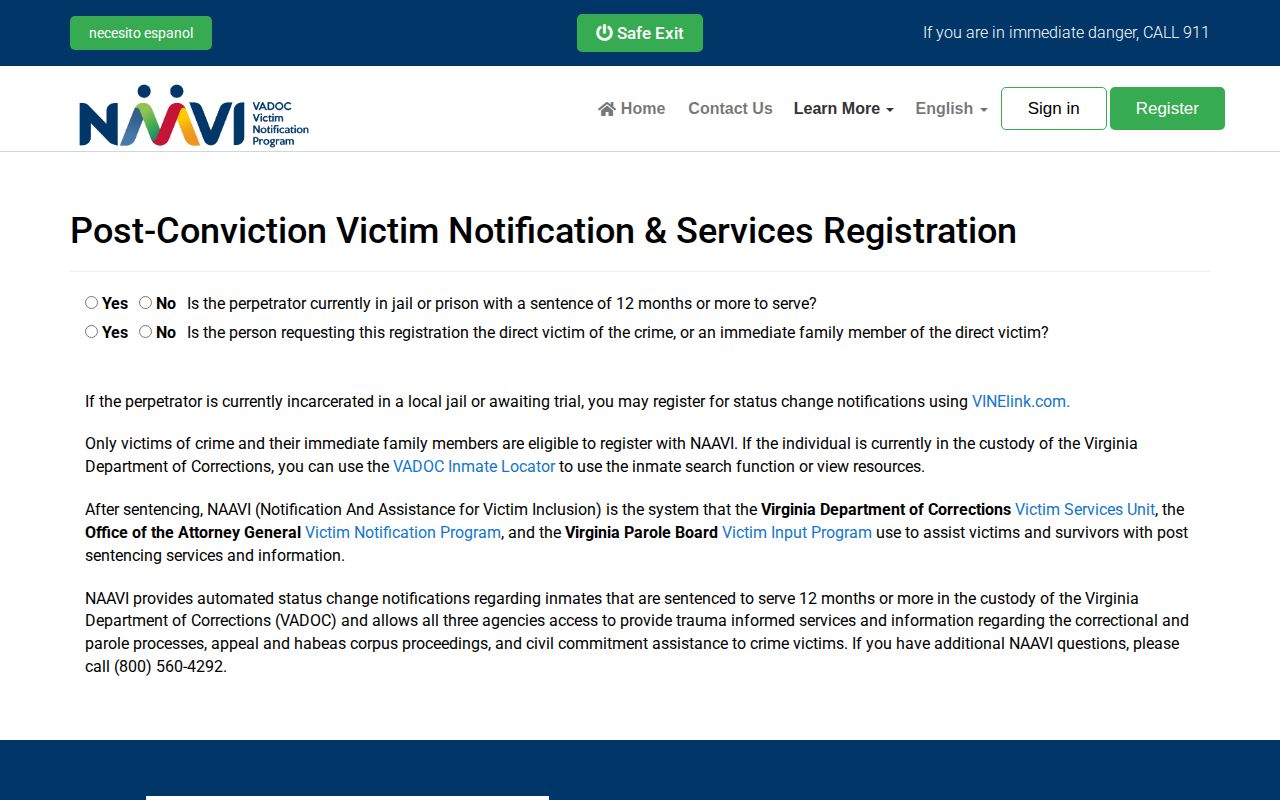Viewport: 1280px width, 800px height.
Task: Open the VADOC Inmate Locator link
Action: pyautogui.click(x=474, y=466)
